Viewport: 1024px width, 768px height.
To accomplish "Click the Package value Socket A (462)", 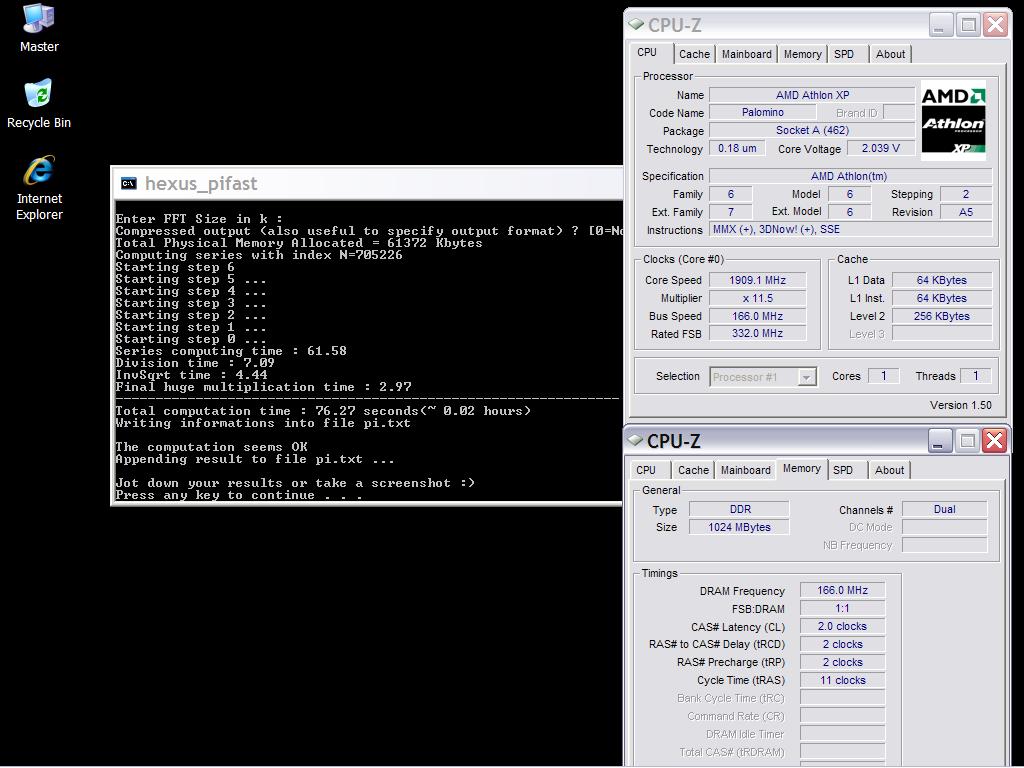I will (x=812, y=131).
